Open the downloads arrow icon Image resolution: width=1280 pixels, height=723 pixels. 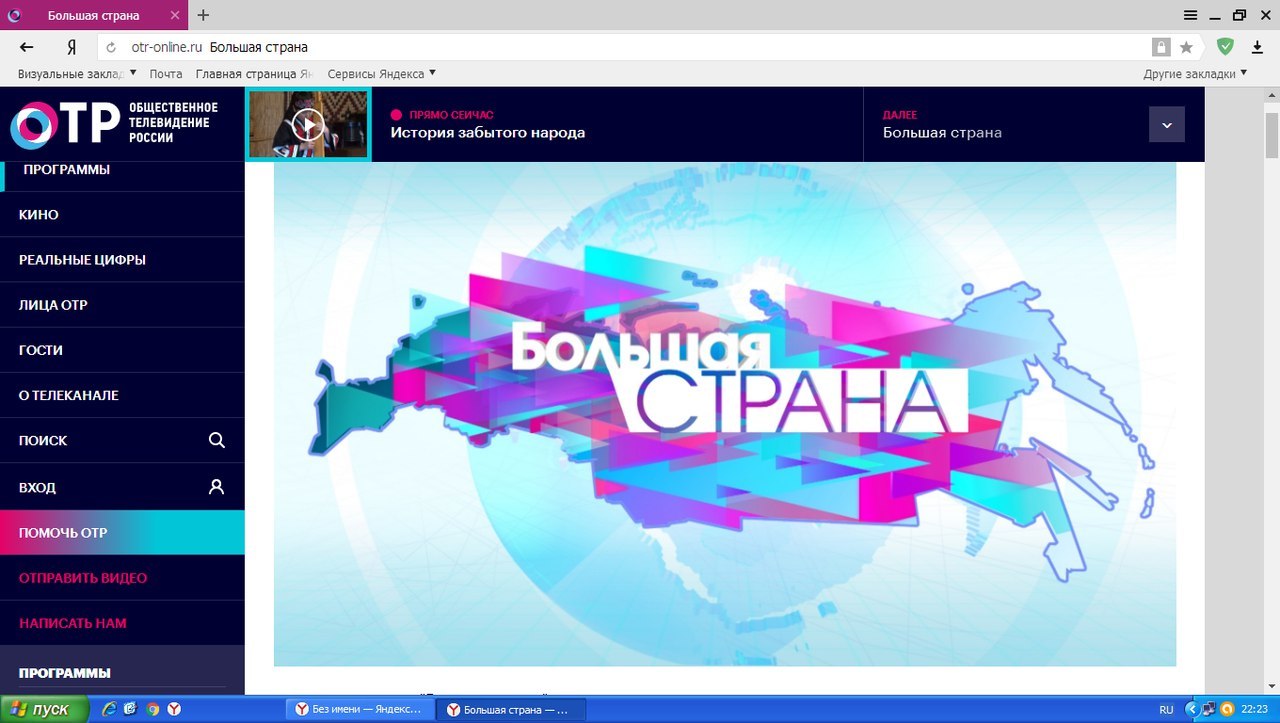pyautogui.click(x=1258, y=47)
